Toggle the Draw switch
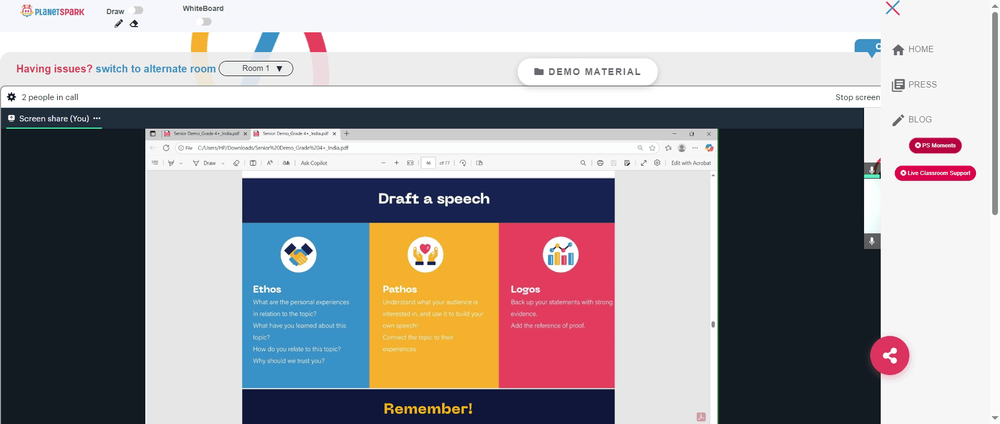Screen dimensions: 1000x424 (135, 10)
